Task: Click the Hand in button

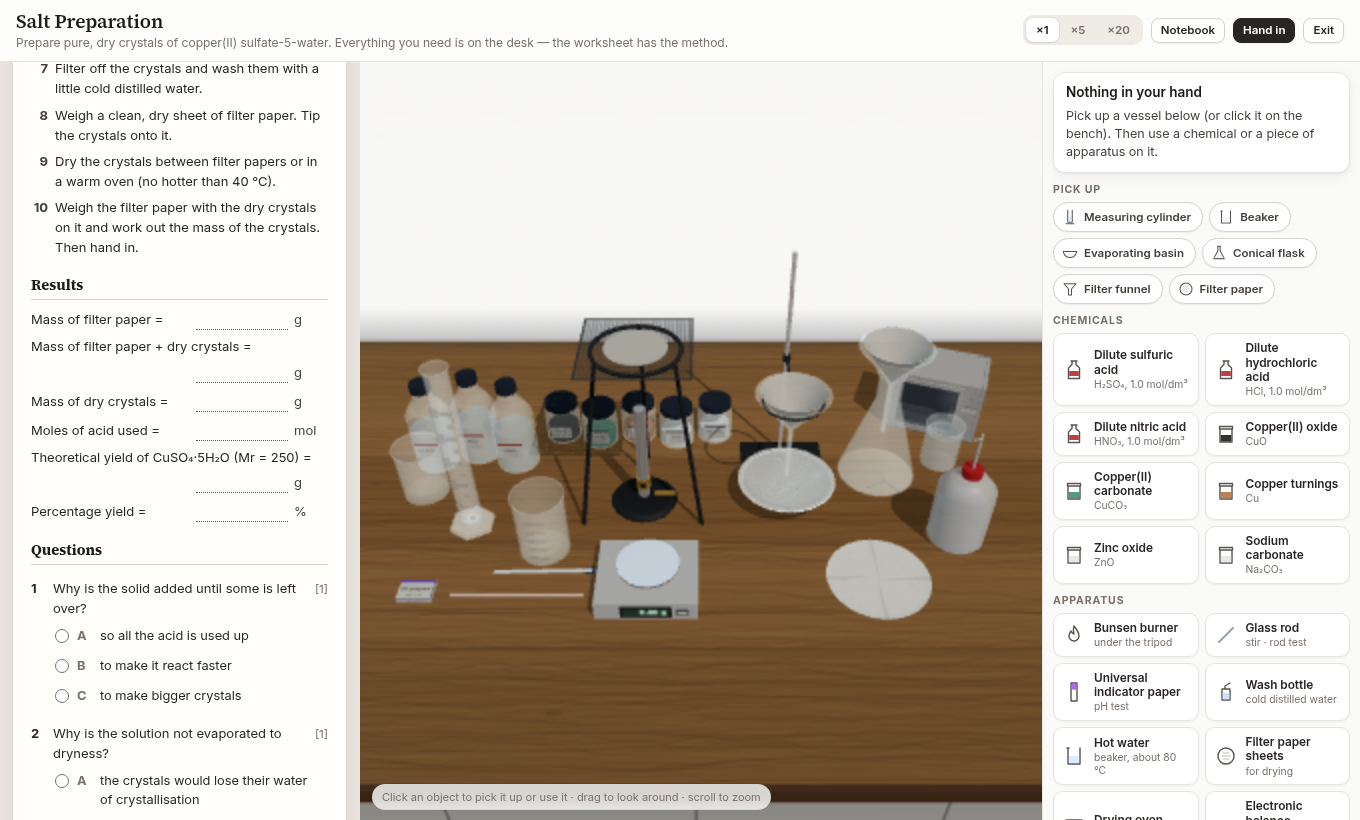Action: pos(1264,30)
